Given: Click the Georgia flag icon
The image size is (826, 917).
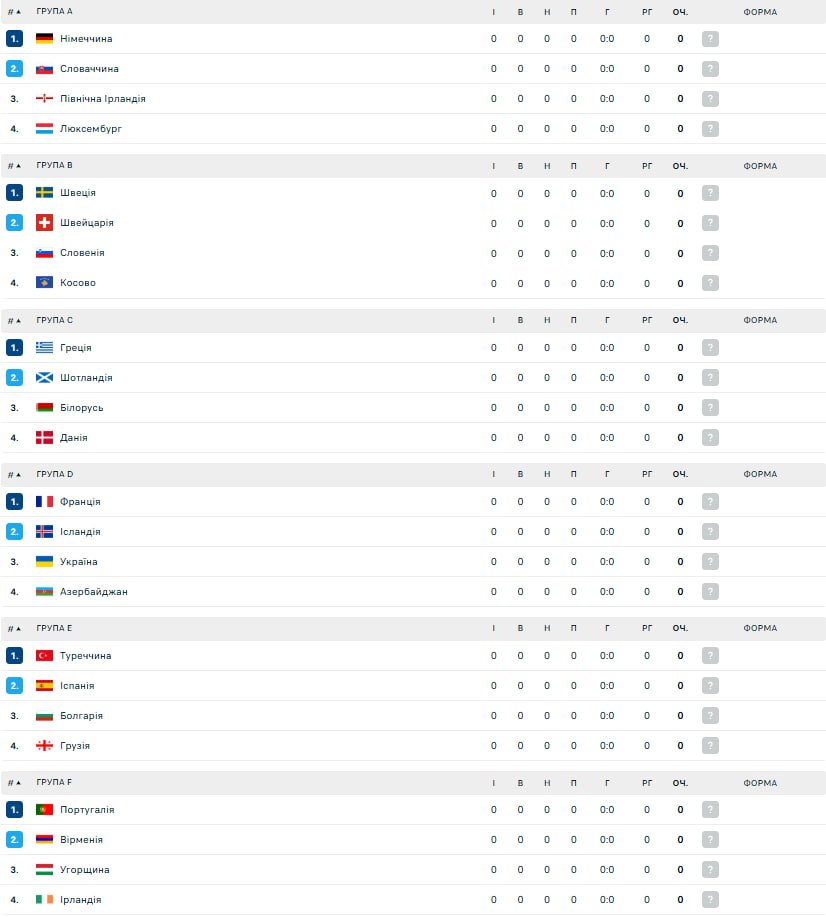Looking at the screenshot, I should 44,746.
